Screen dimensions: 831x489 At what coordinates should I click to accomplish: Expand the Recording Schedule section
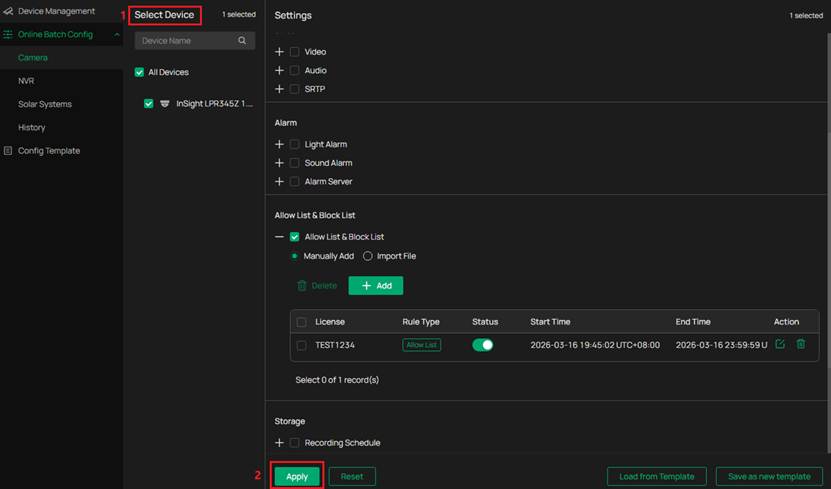point(280,443)
